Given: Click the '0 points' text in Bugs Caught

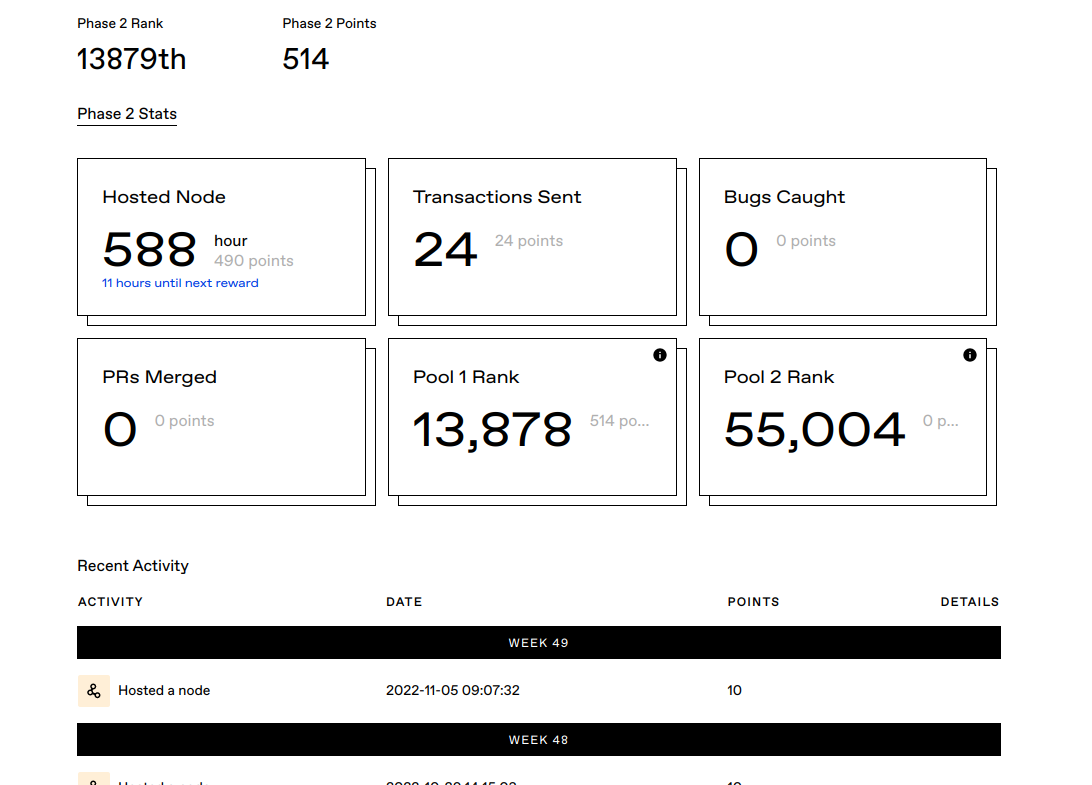Looking at the screenshot, I should [806, 240].
